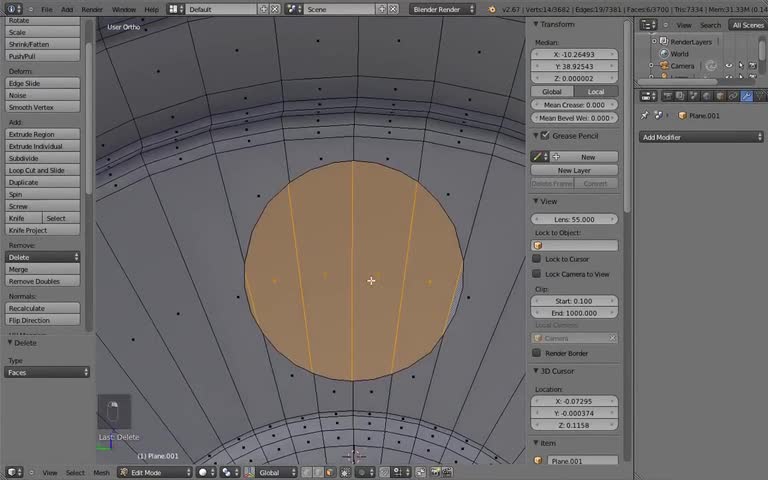Open the Edit Mode selector

point(155,472)
